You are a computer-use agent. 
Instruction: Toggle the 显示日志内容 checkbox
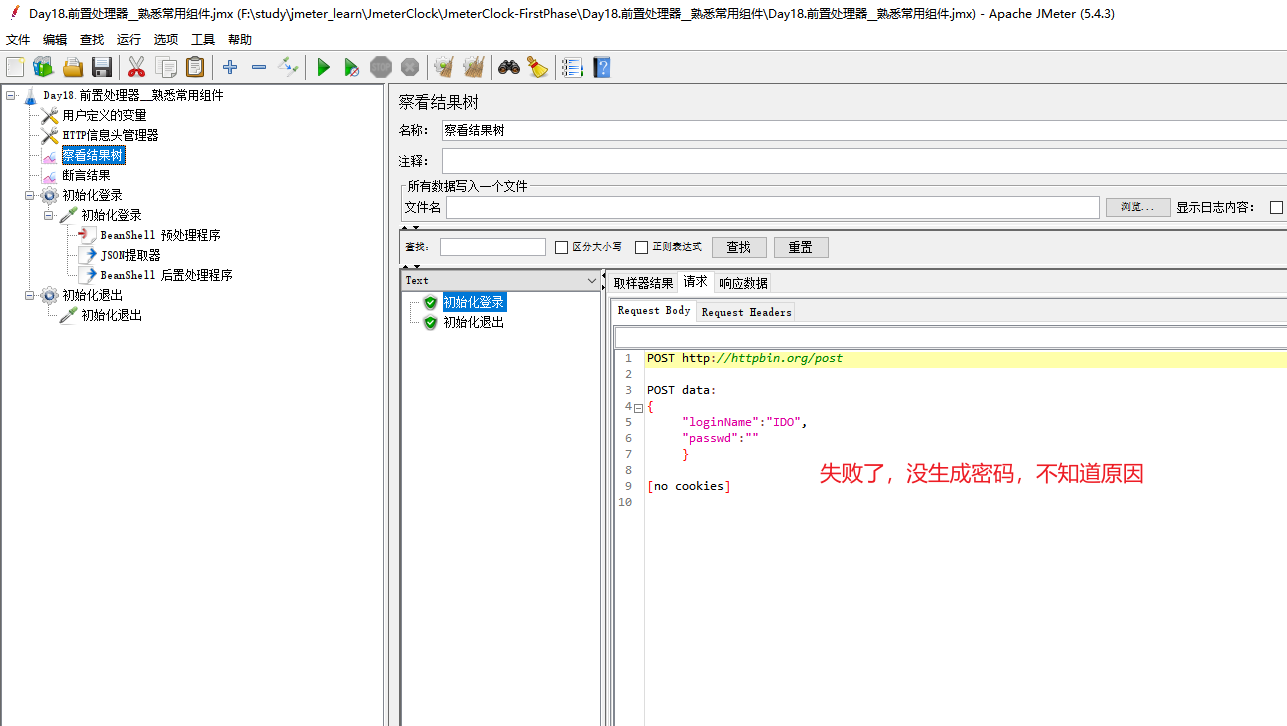point(1276,207)
